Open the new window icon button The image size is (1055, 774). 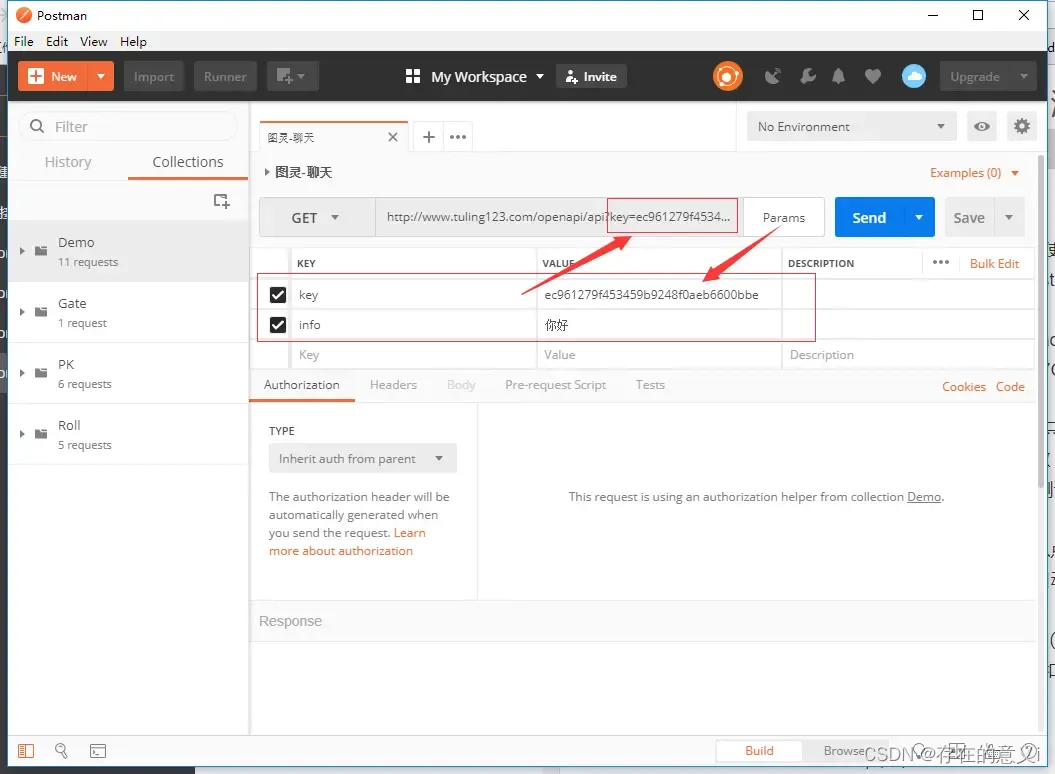[293, 76]
